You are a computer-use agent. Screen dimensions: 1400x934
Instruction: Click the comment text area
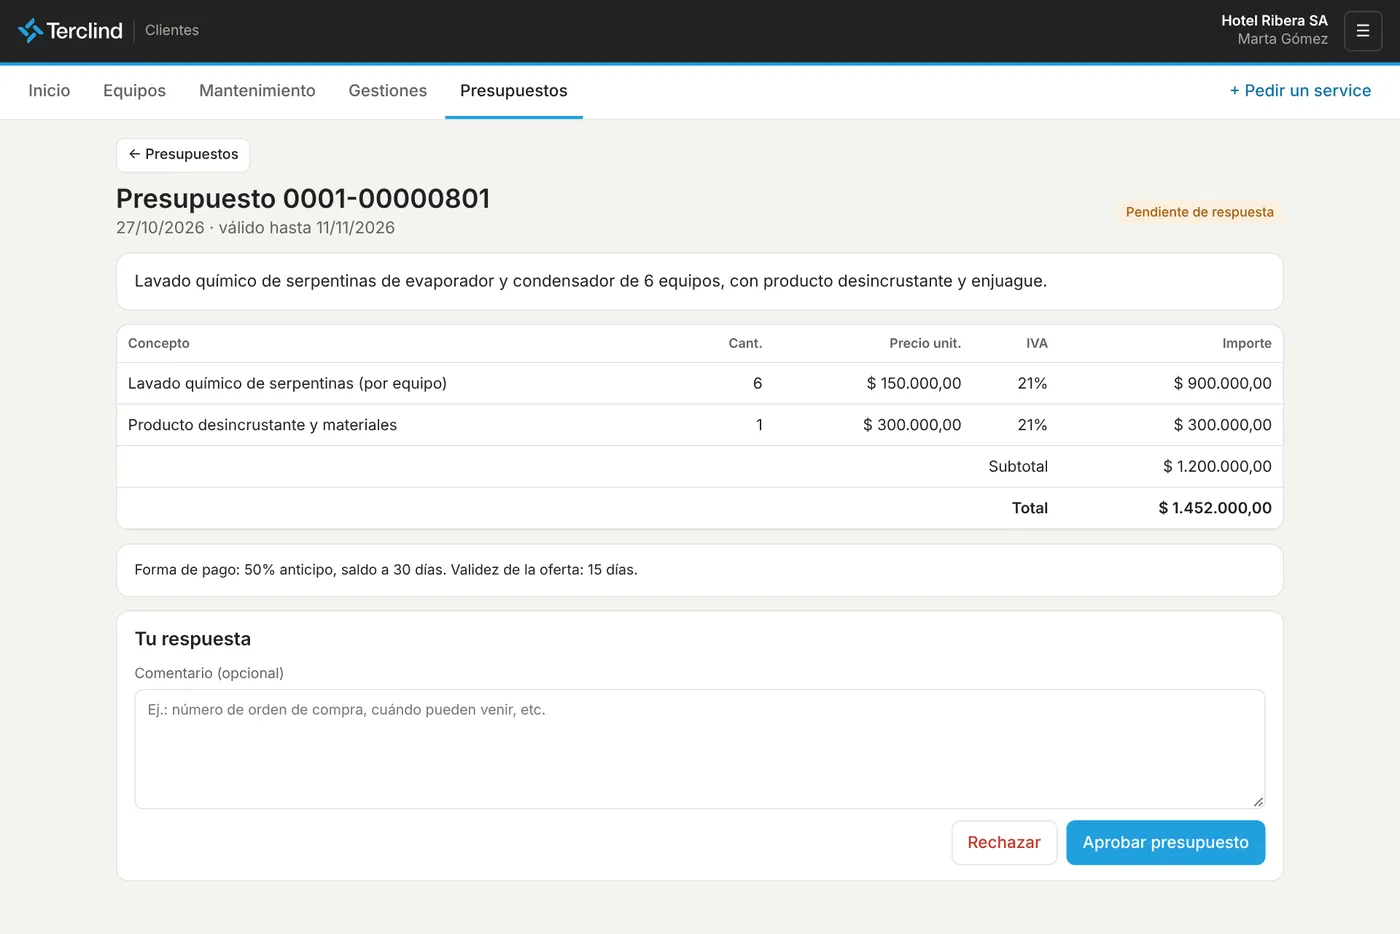point(700,749)
